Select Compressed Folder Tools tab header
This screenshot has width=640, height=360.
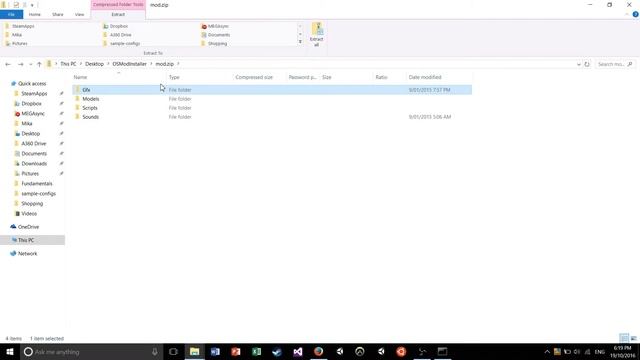click(x=118, y=4)
